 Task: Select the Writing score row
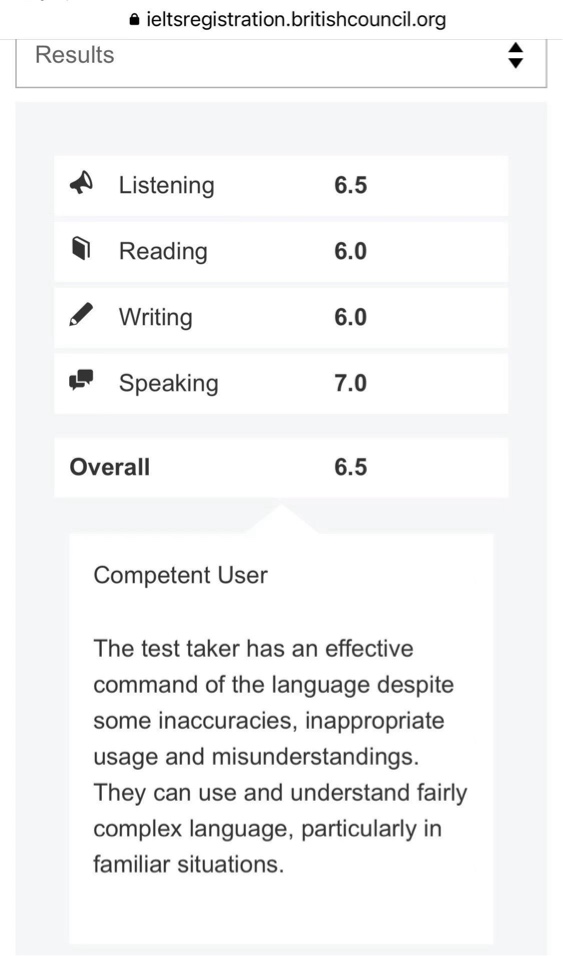[281, 317]
